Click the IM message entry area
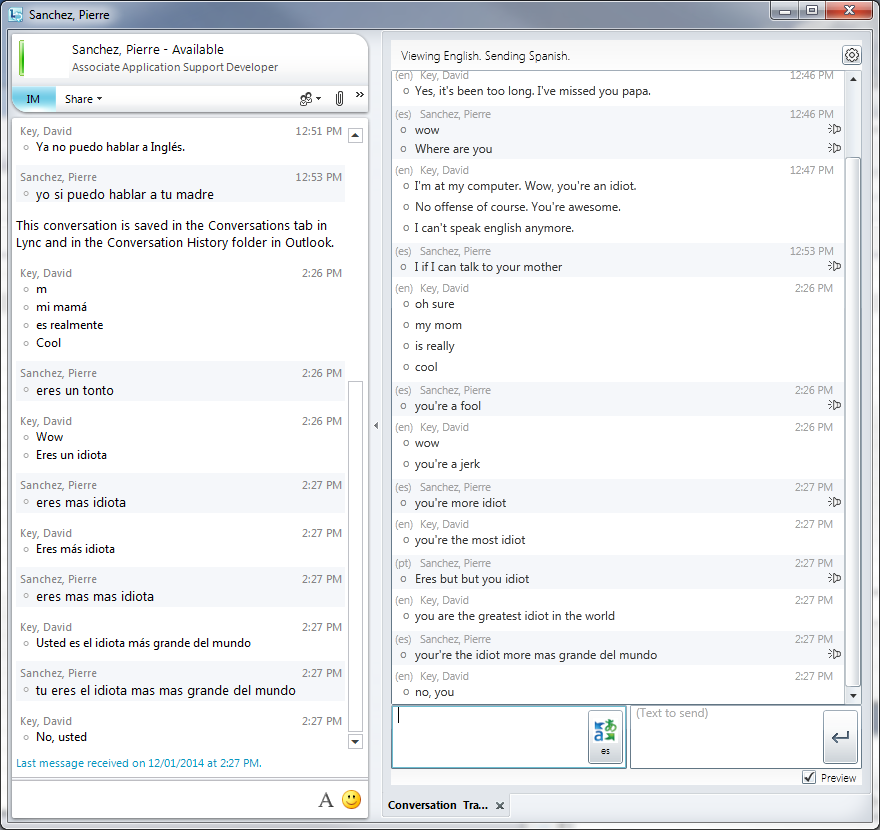 164,799
